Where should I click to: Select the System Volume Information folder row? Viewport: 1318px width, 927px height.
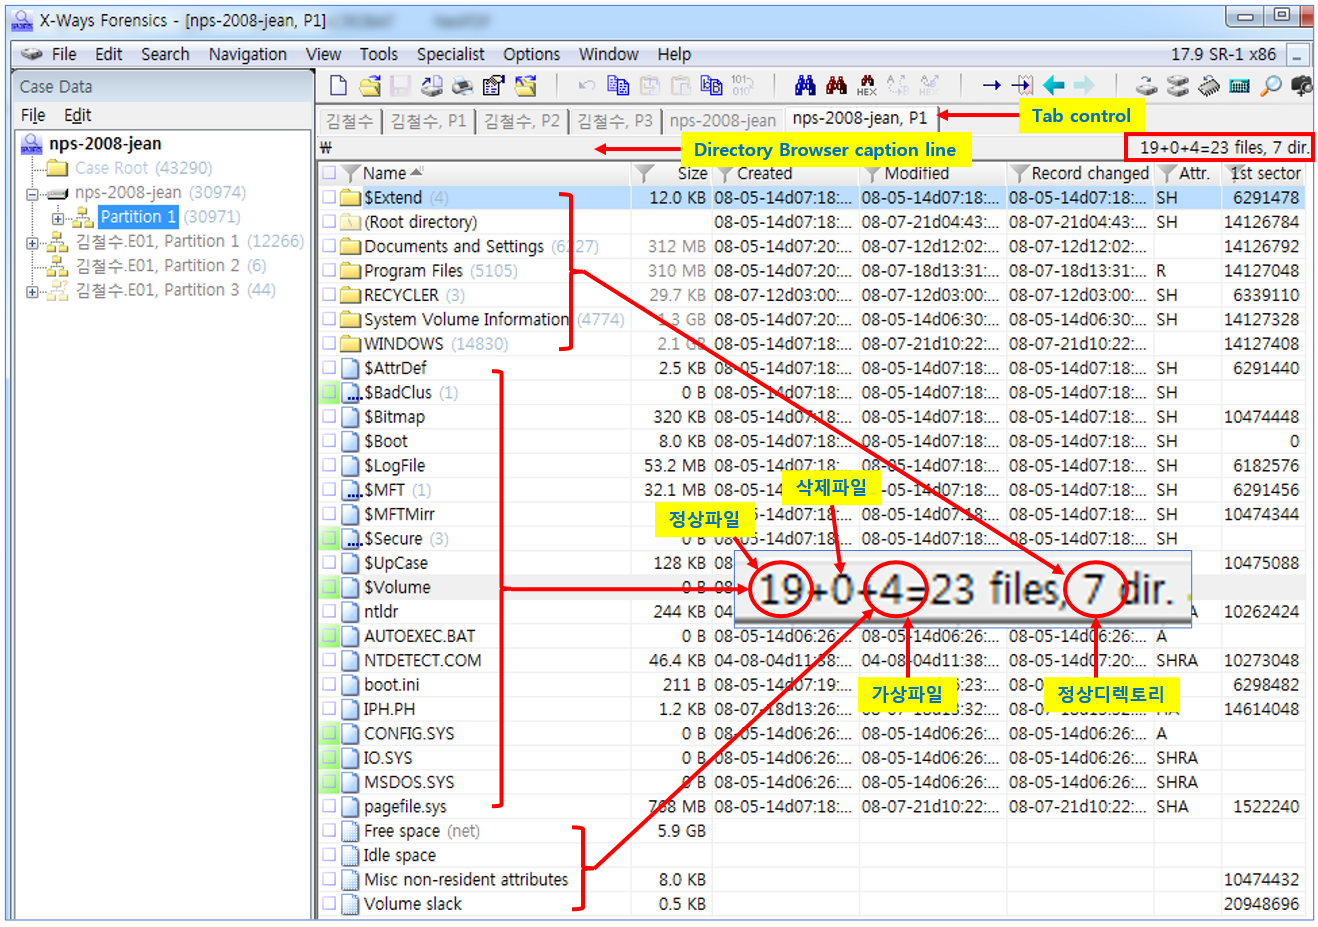pyautogui.click(x=811, y=319)
